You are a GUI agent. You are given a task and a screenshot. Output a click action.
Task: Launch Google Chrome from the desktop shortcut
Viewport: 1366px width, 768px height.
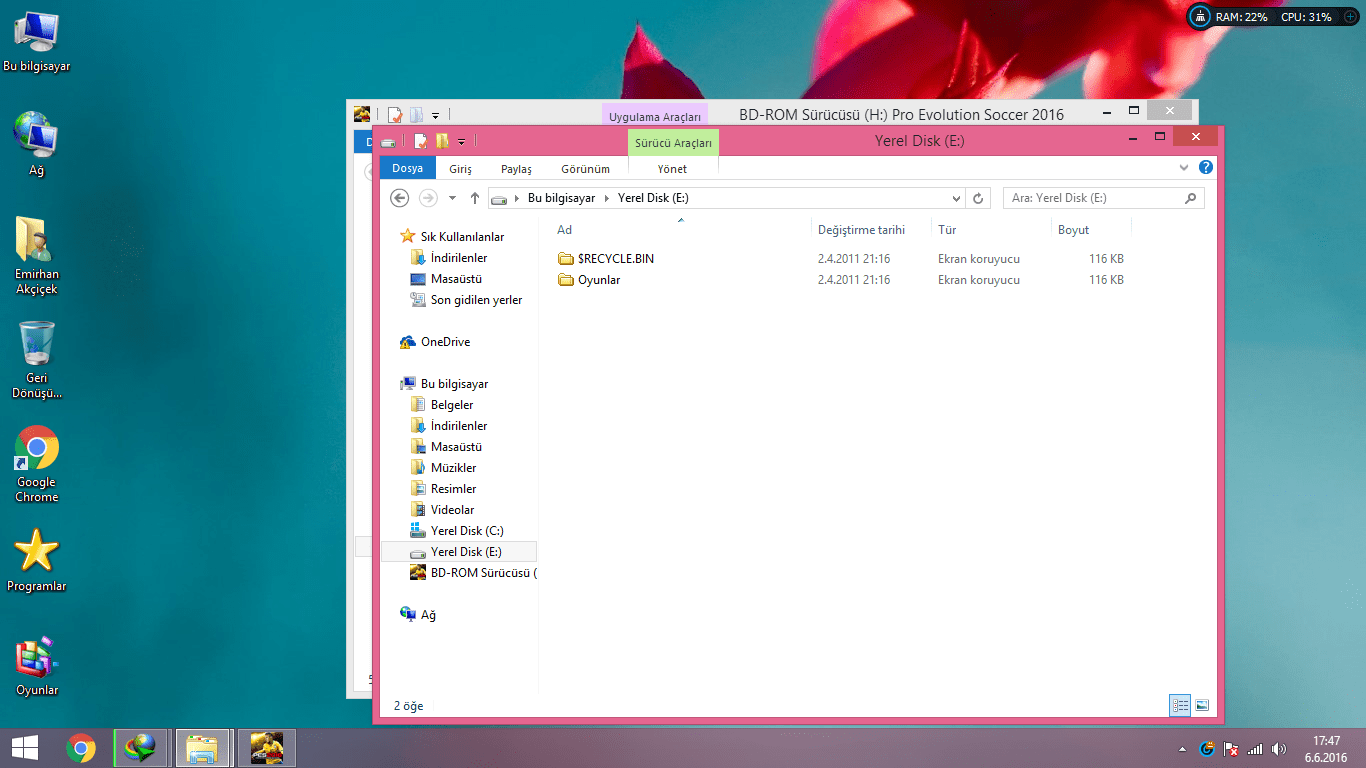[x=37, y=465]
